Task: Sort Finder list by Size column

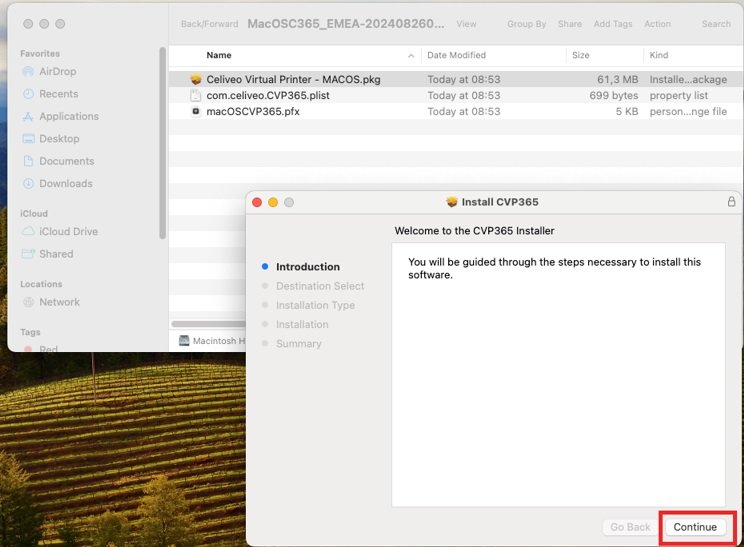Action: pyautogui.click(x=580, y=55)
